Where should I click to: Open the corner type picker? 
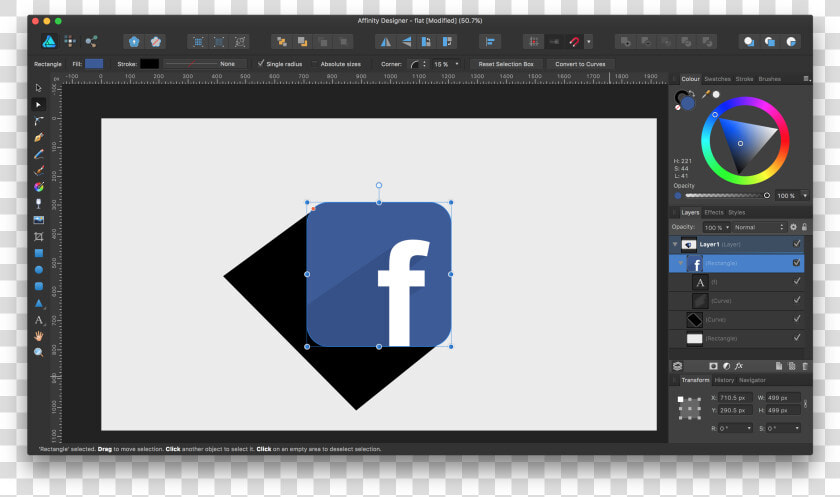(x=418, y=64)
